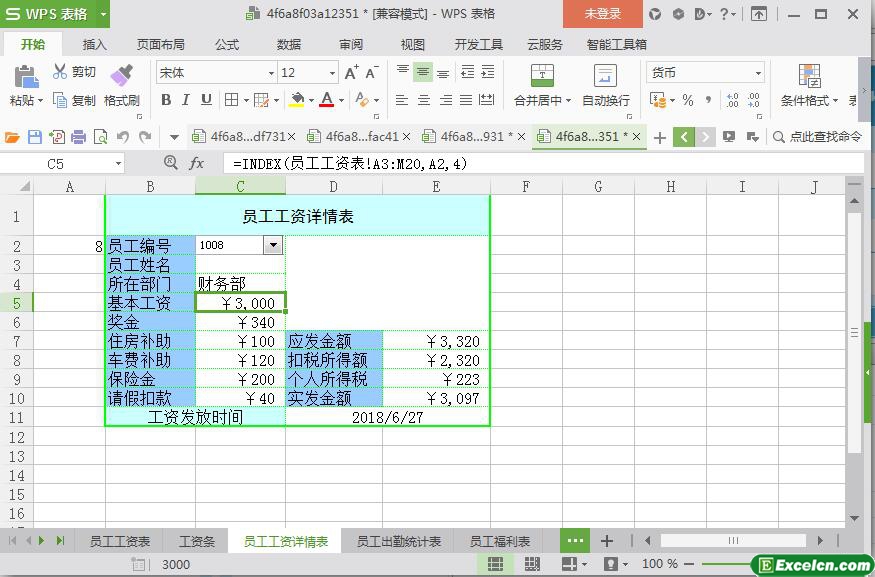Image resolution: width=875 pixels, height=577 pixels.
Task: Toggle Underline formatting
Action: point(206,100)
